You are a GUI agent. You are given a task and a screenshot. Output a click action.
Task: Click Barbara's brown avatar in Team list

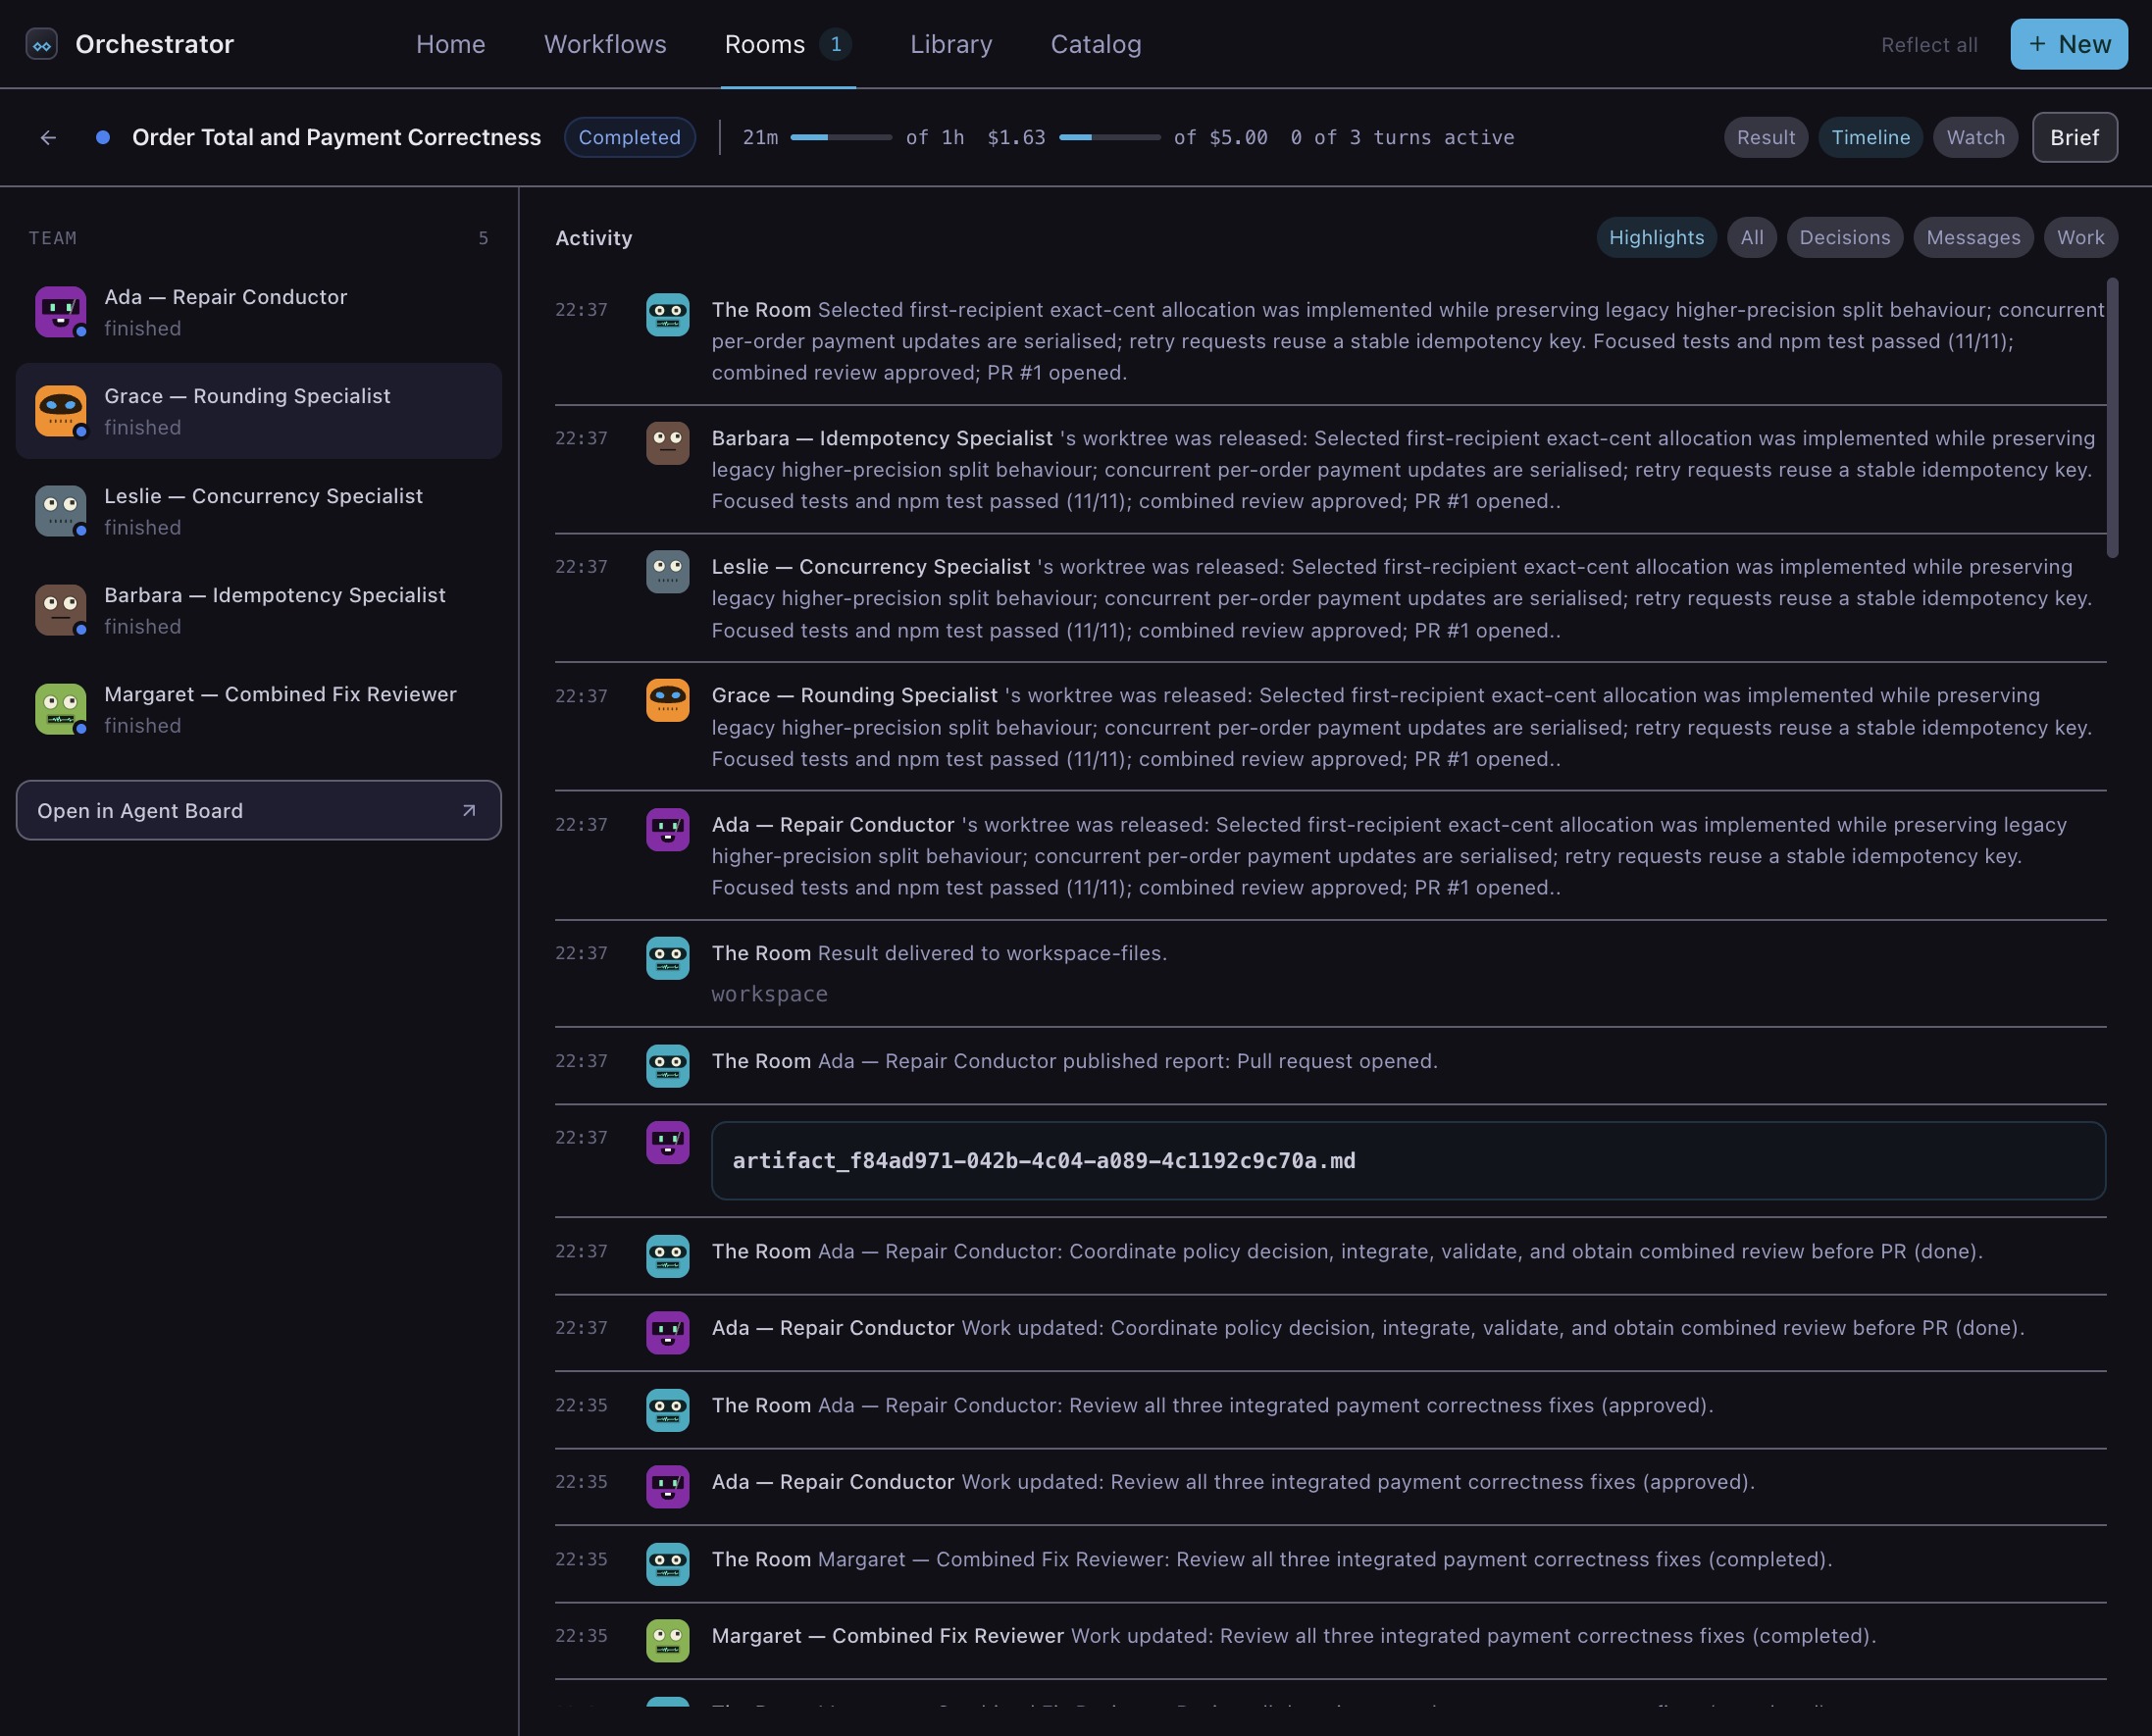click(60, 610)
